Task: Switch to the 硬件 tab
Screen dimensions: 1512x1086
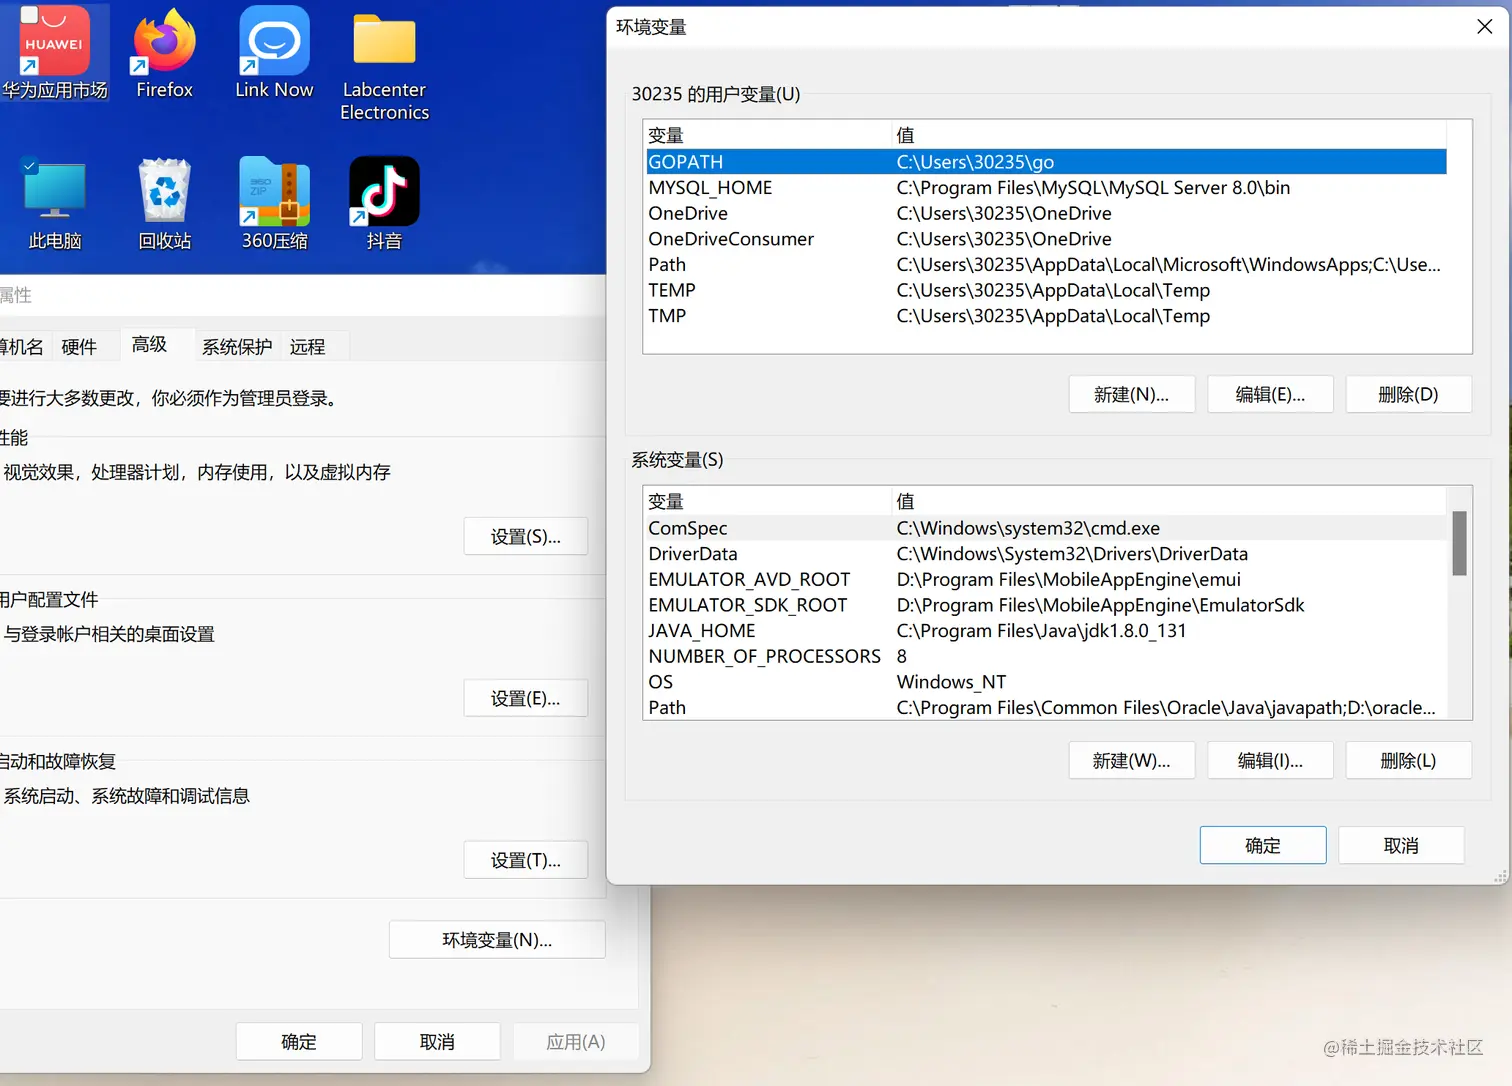Action: (79, 347)
